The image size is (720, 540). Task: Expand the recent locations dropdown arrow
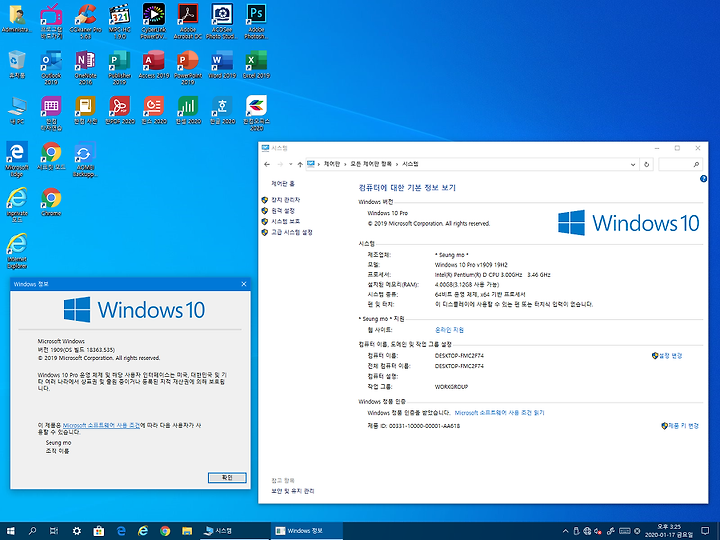[290, 164]
